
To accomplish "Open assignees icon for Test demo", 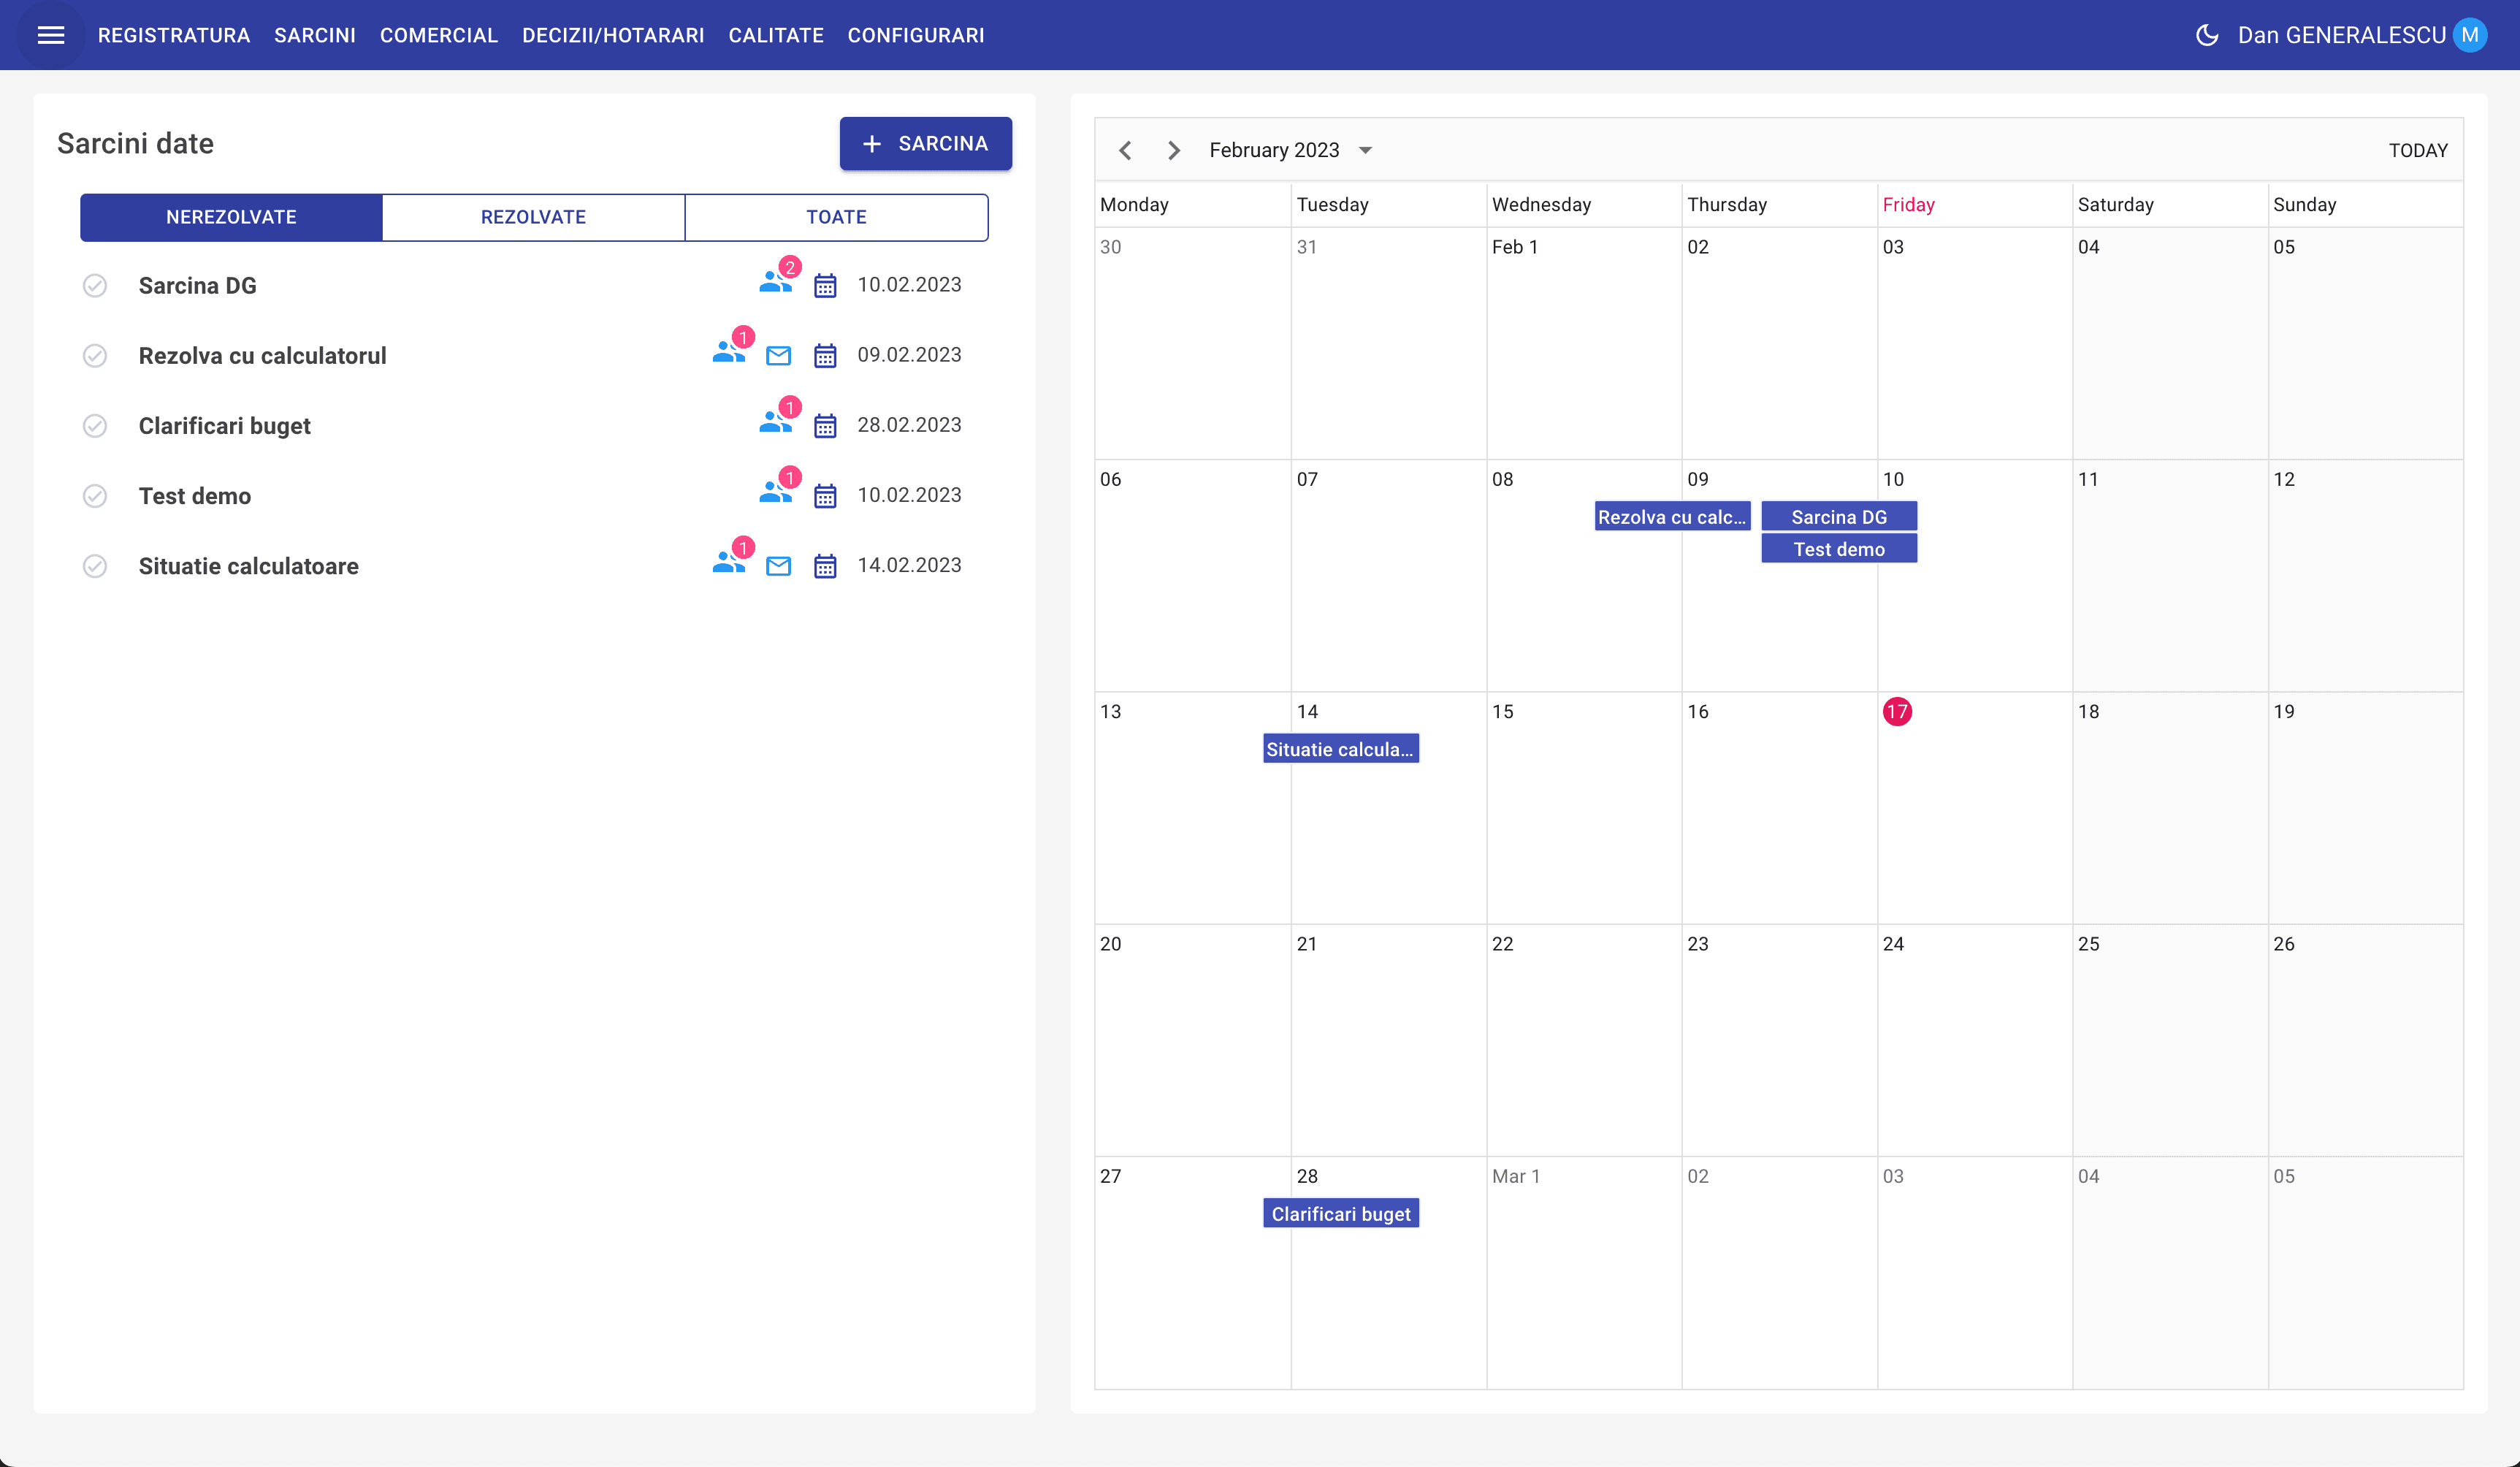I will click(x=774, y=495).
